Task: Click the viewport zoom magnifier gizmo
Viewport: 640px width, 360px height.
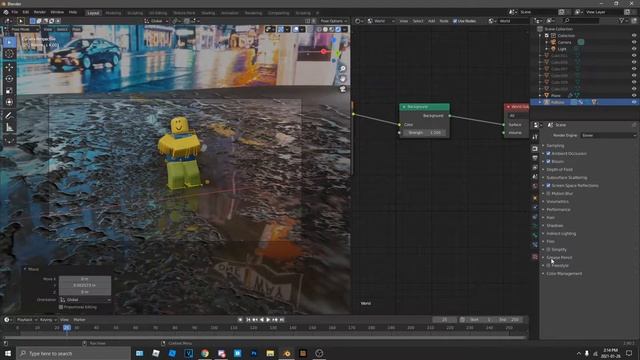Action: [342, 68]
